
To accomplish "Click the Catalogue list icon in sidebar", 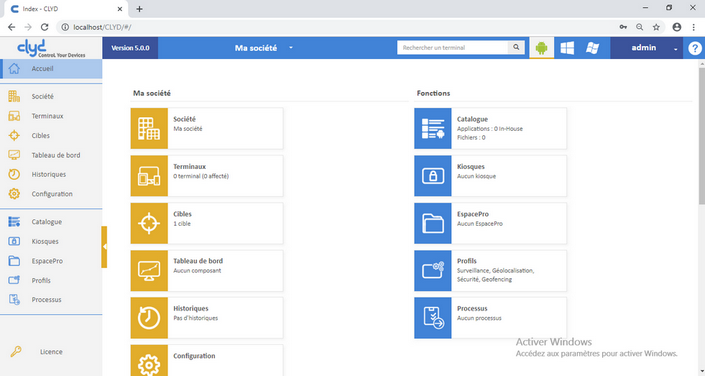I will pos(14,222).
